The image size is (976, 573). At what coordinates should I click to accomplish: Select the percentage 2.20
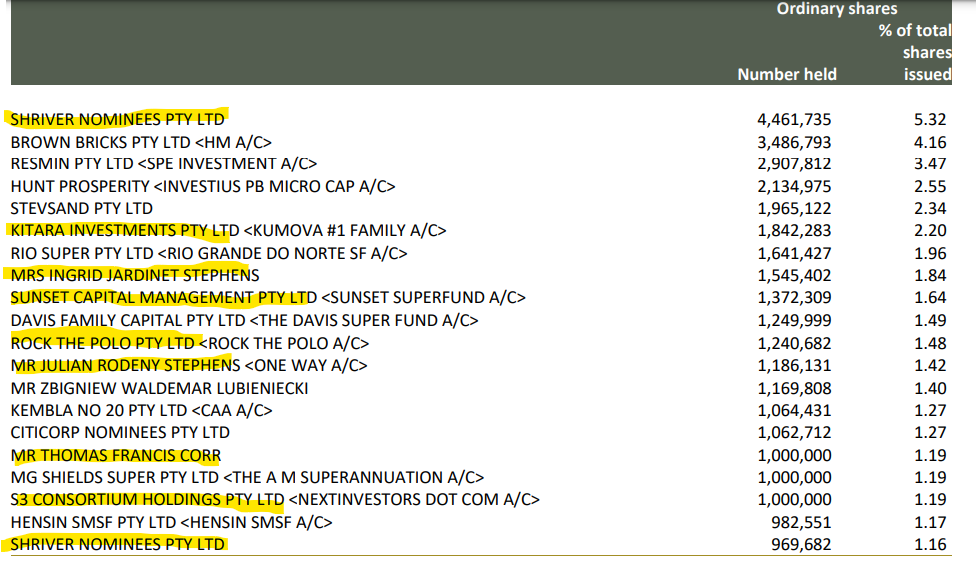pos(930,231)
